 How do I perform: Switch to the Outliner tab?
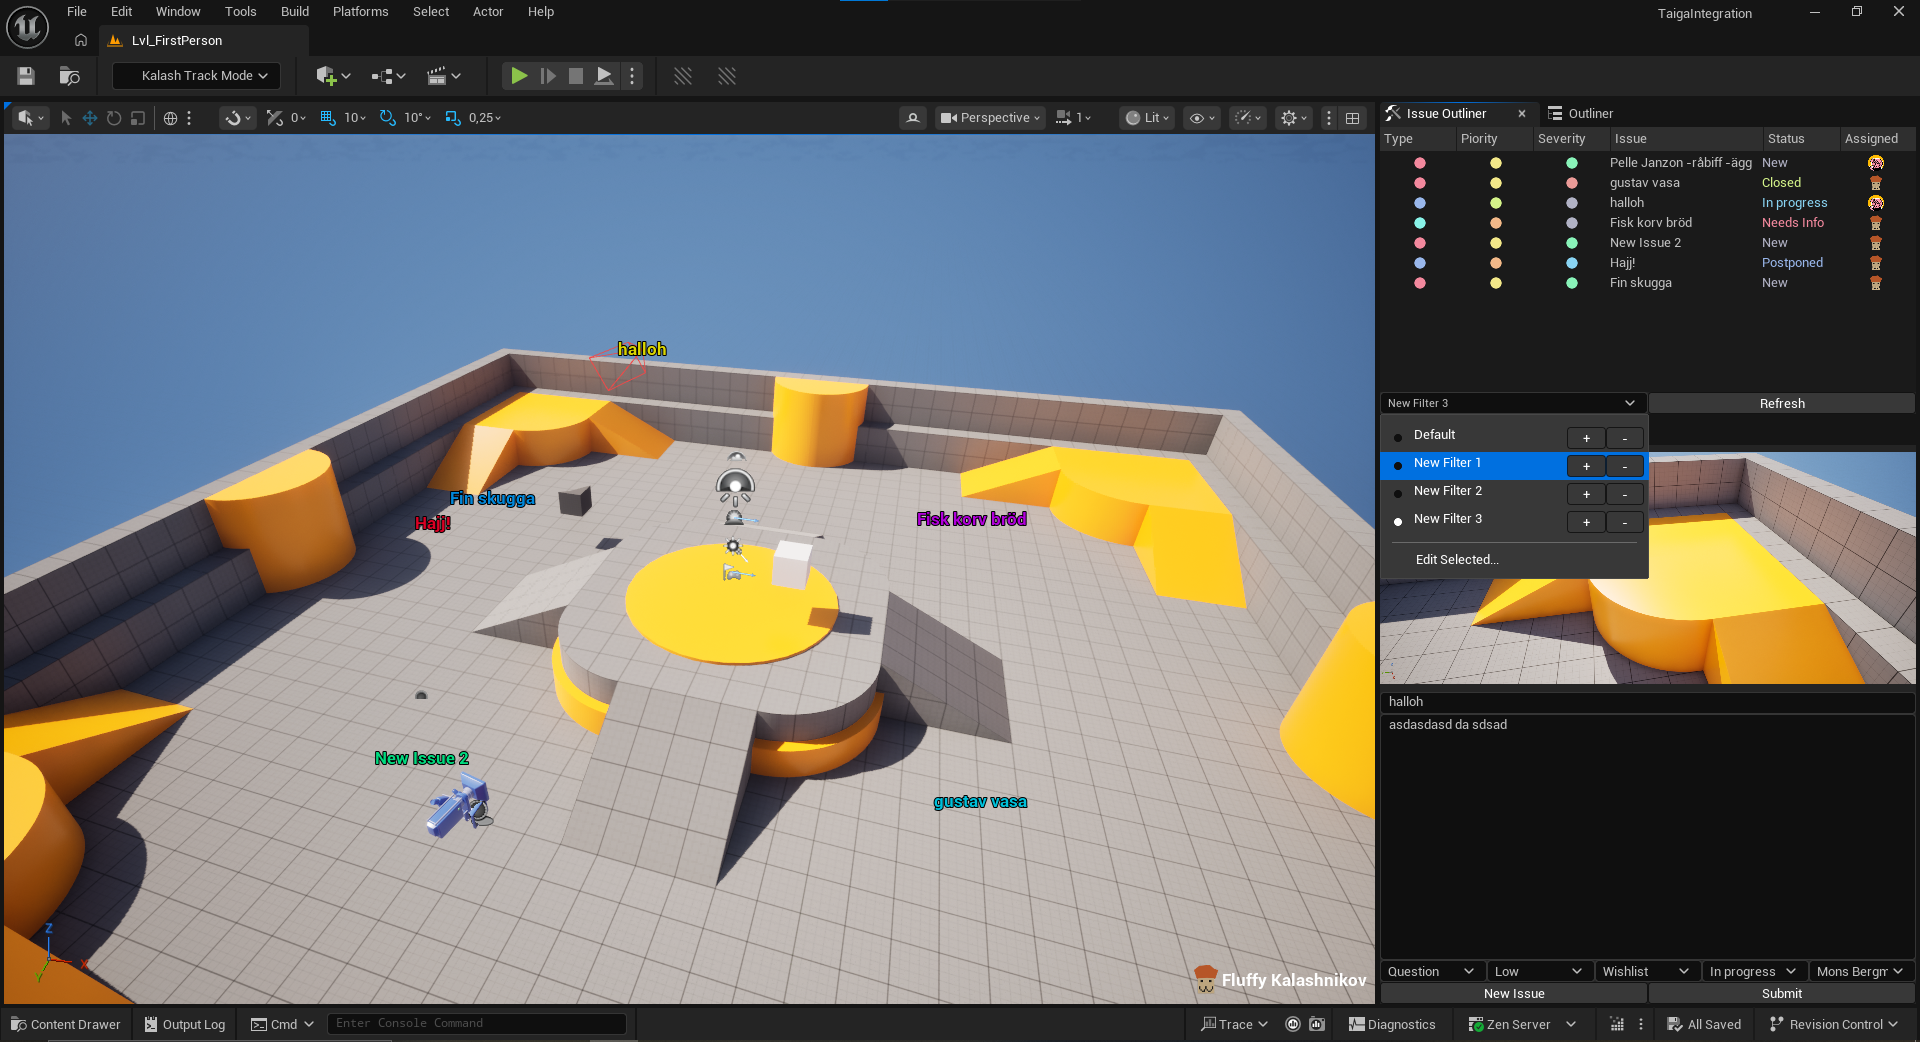pyautogui.click(x=1589, y=113)
